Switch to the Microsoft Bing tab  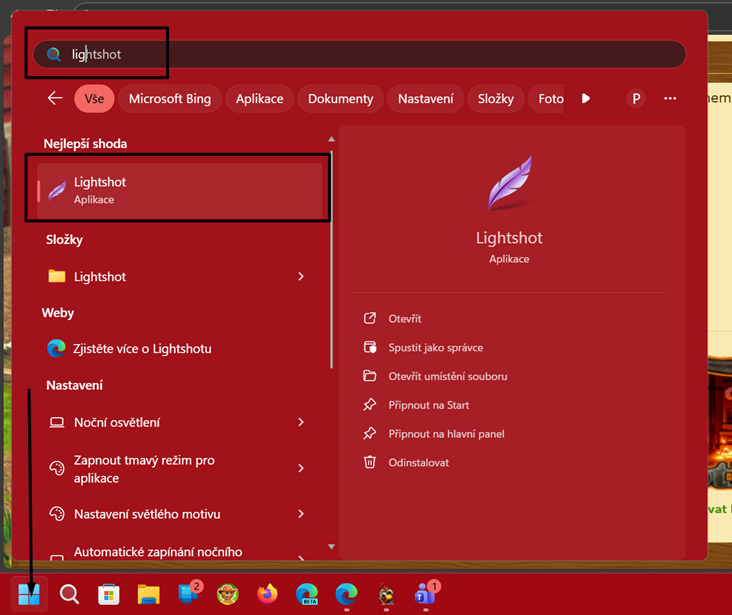coord(170,99)
